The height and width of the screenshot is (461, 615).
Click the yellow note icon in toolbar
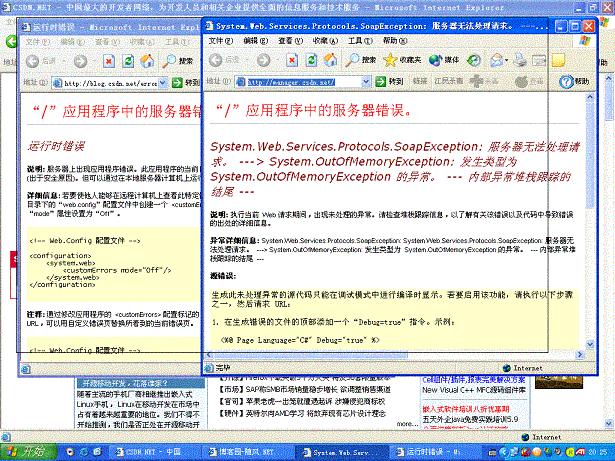coord(558,60)
